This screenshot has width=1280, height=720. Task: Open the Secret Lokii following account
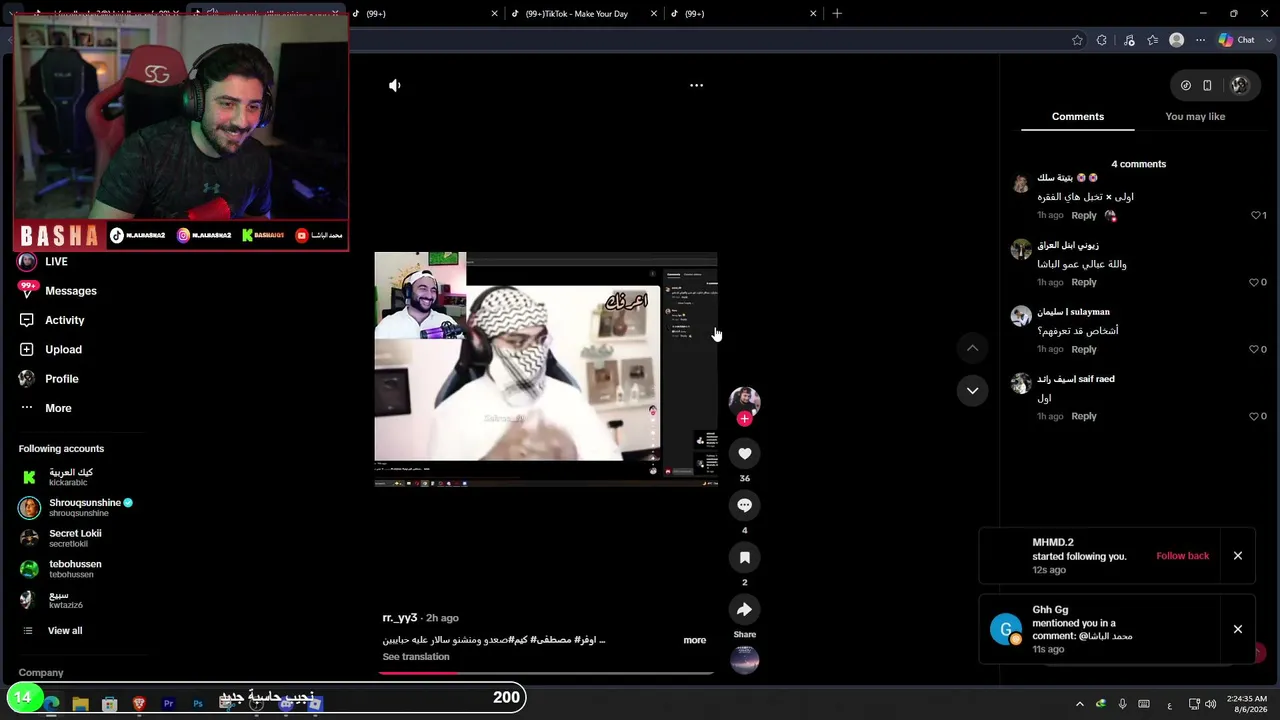62,538
